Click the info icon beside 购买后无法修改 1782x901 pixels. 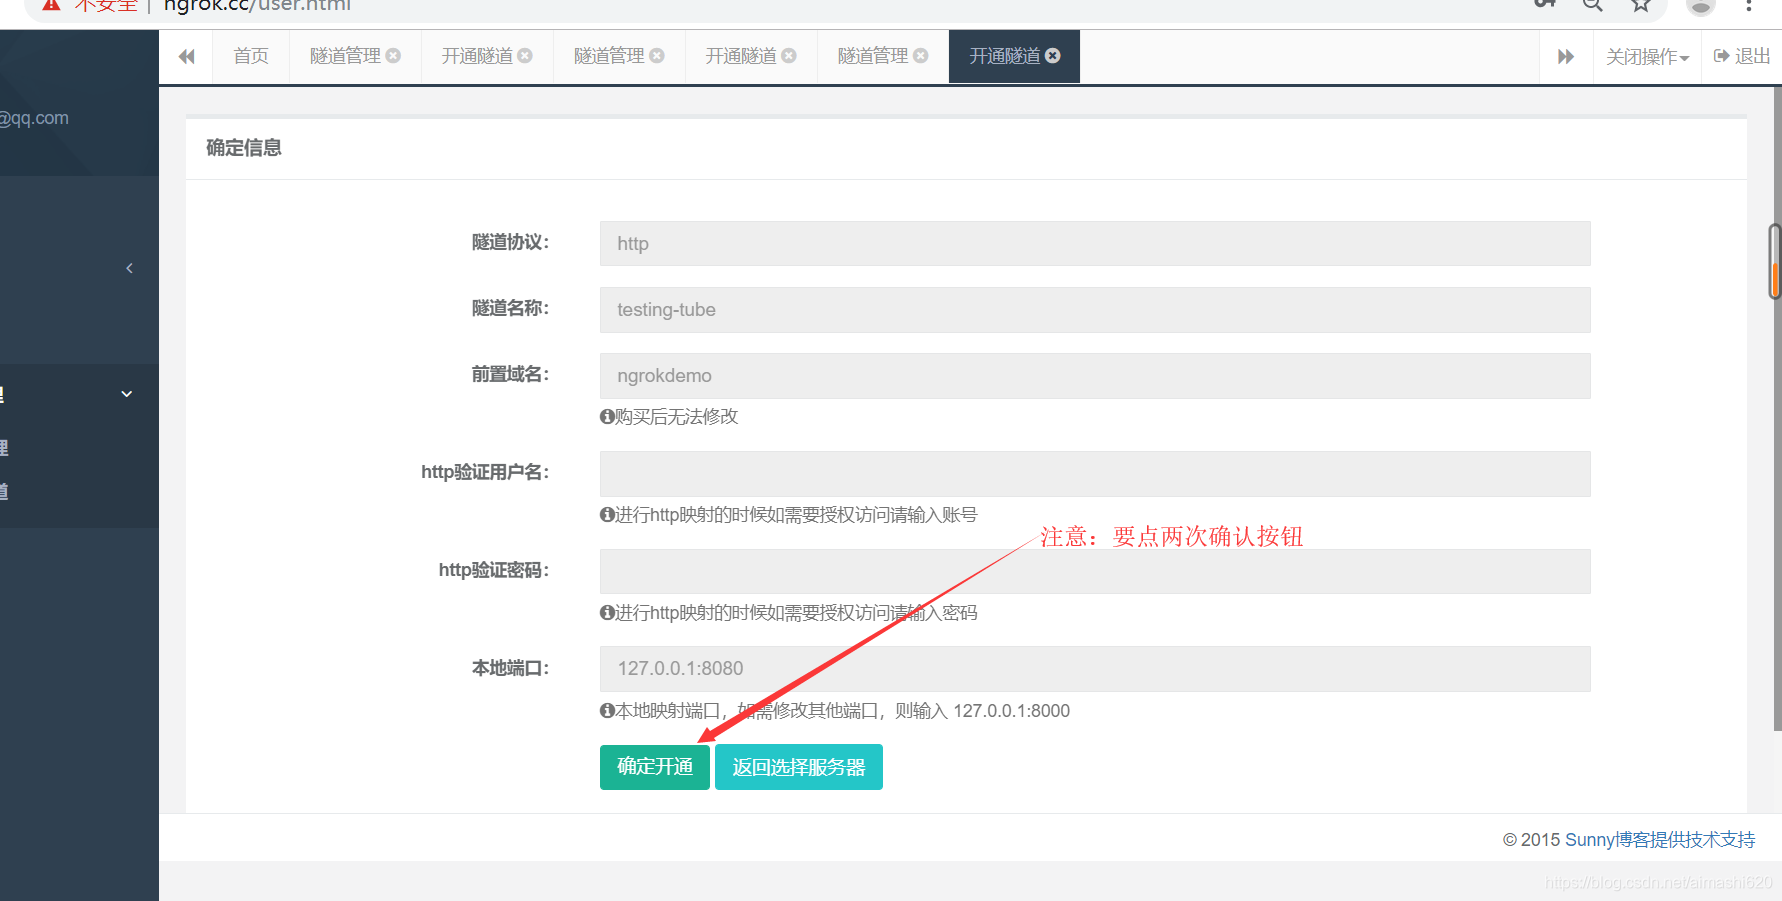click(607, 417)
